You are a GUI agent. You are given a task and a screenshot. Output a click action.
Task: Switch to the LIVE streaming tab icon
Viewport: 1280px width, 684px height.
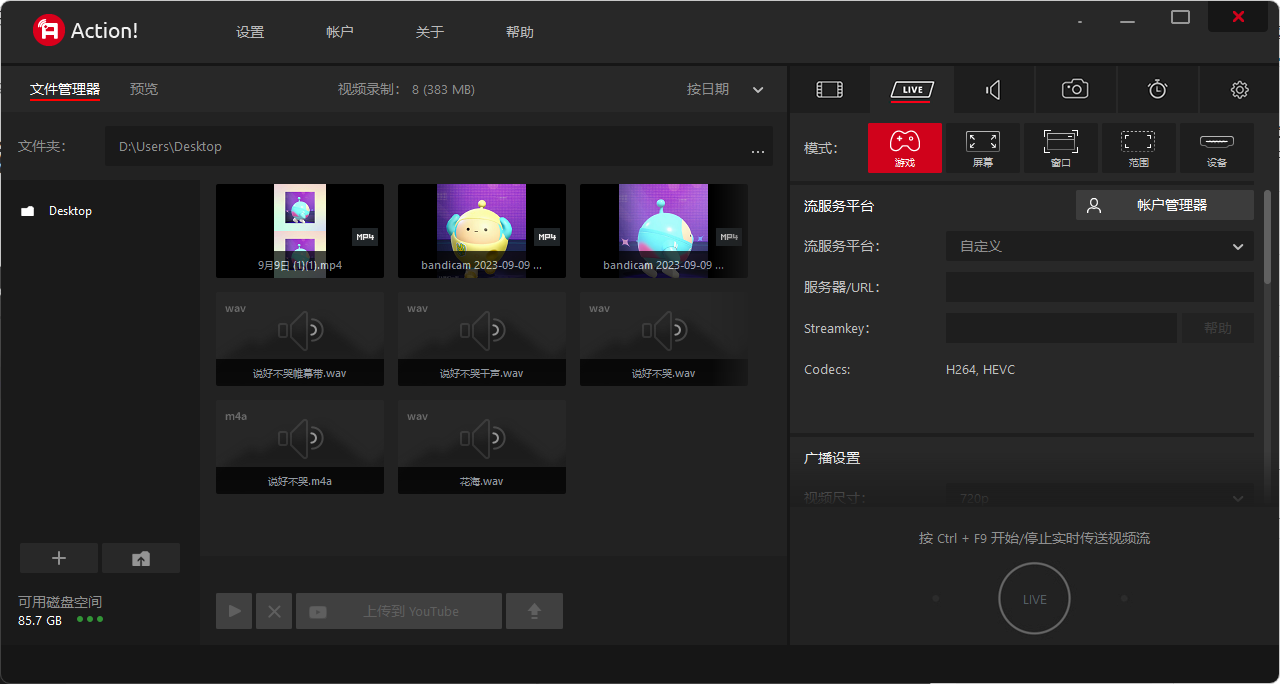(911, 89)
